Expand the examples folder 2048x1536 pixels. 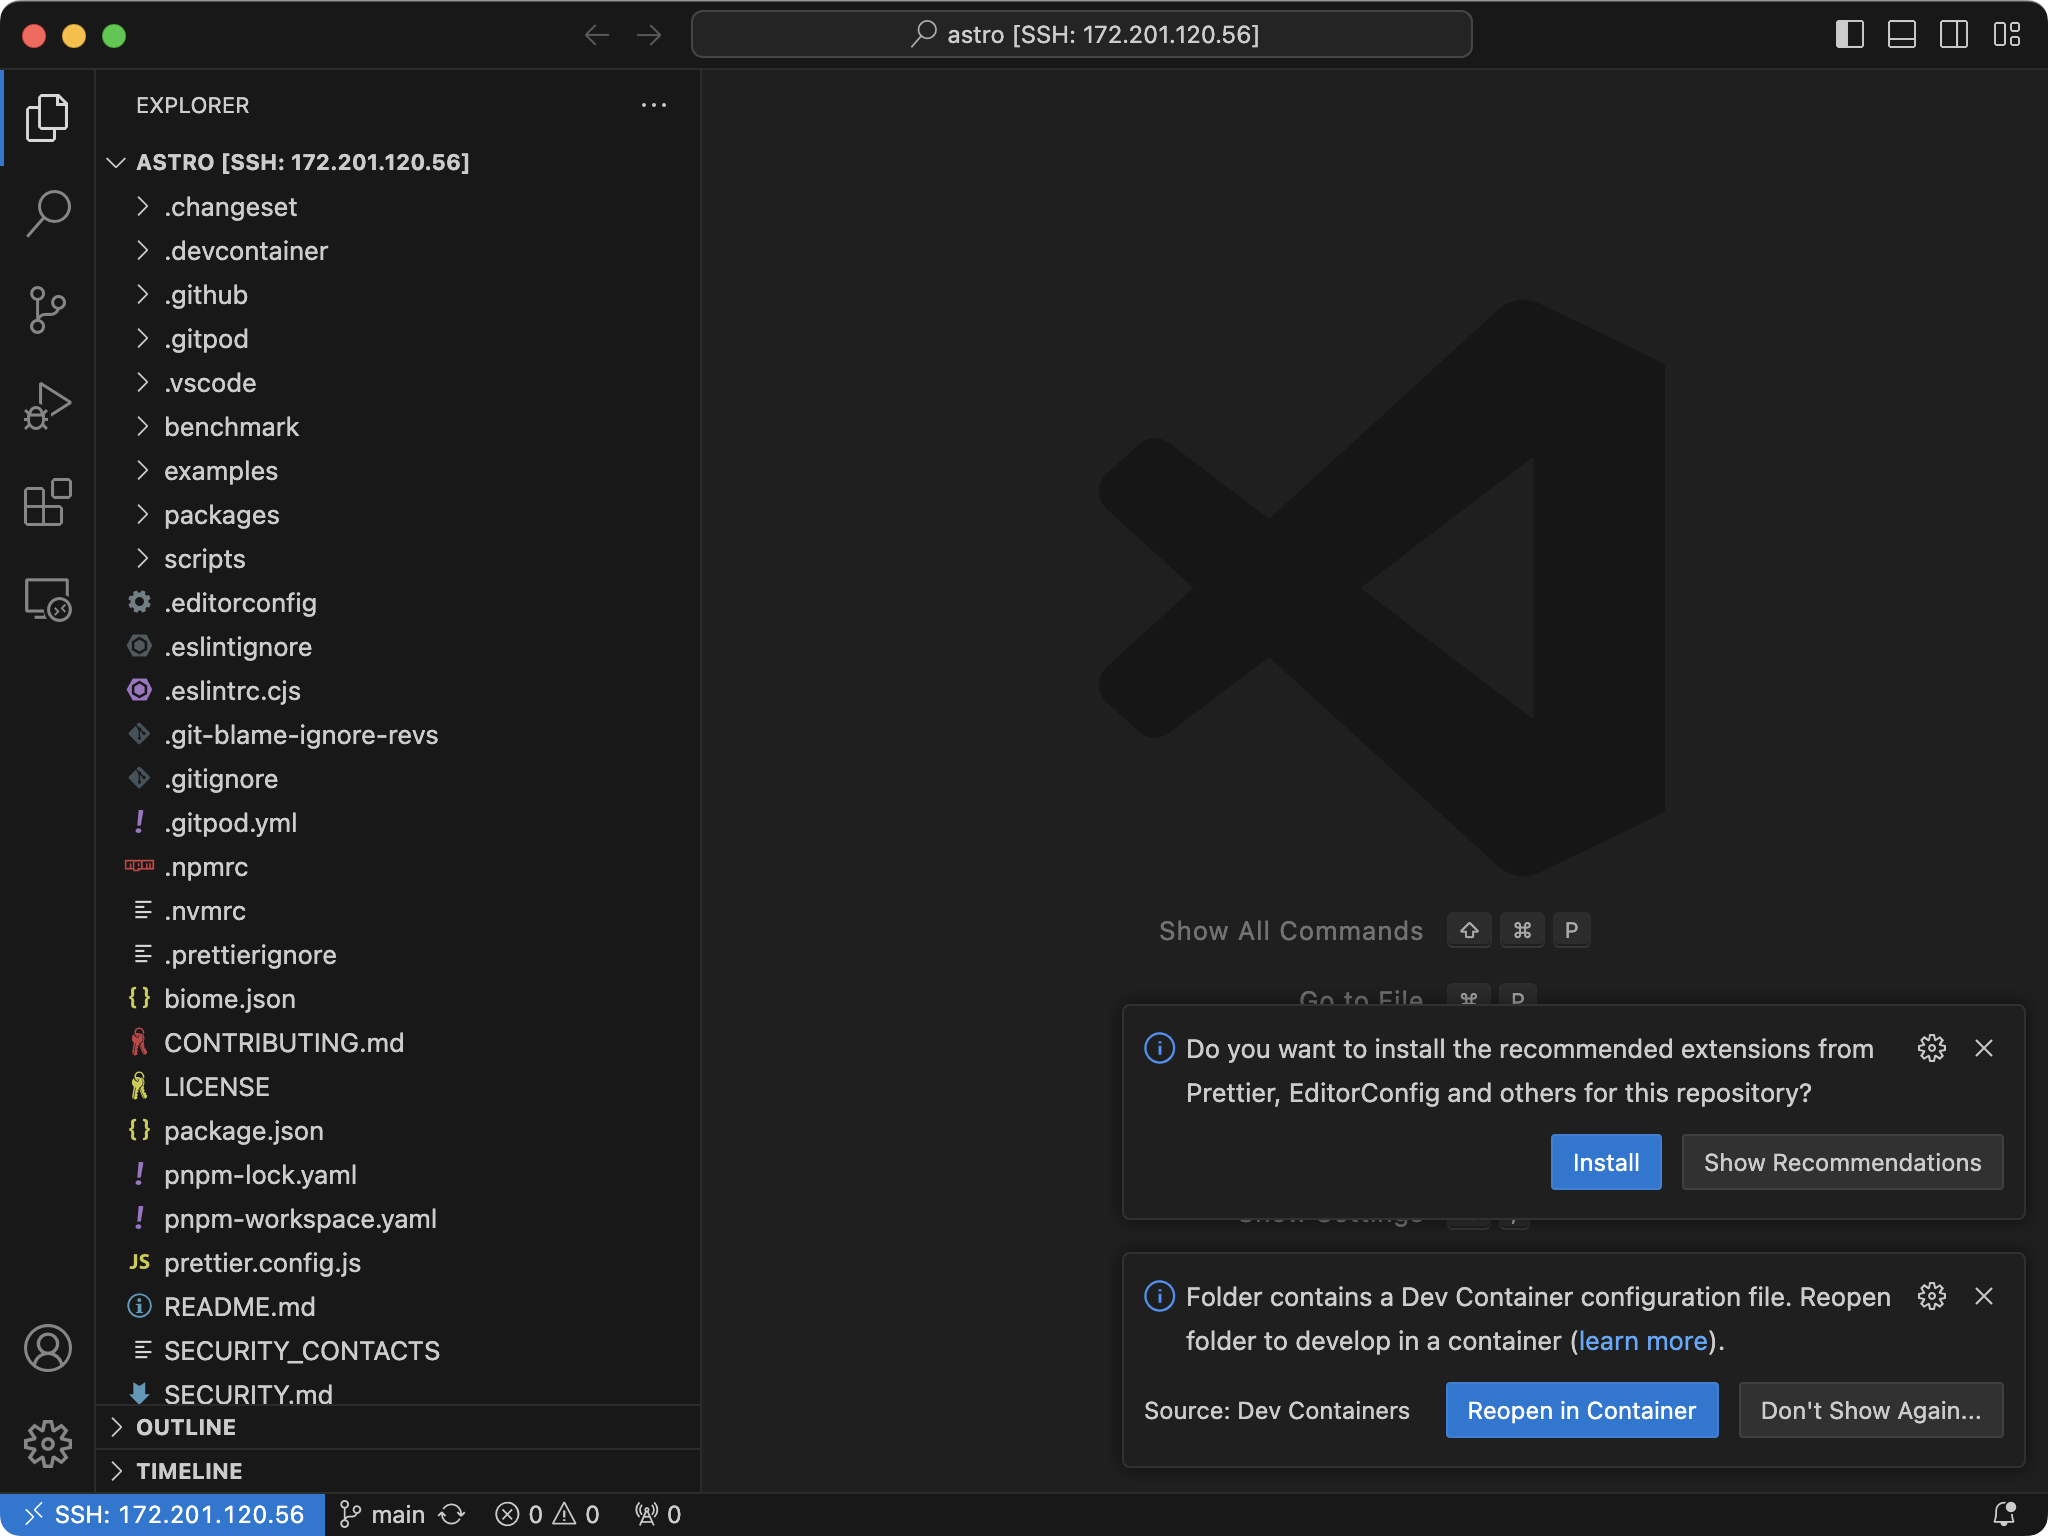point(398,471)
